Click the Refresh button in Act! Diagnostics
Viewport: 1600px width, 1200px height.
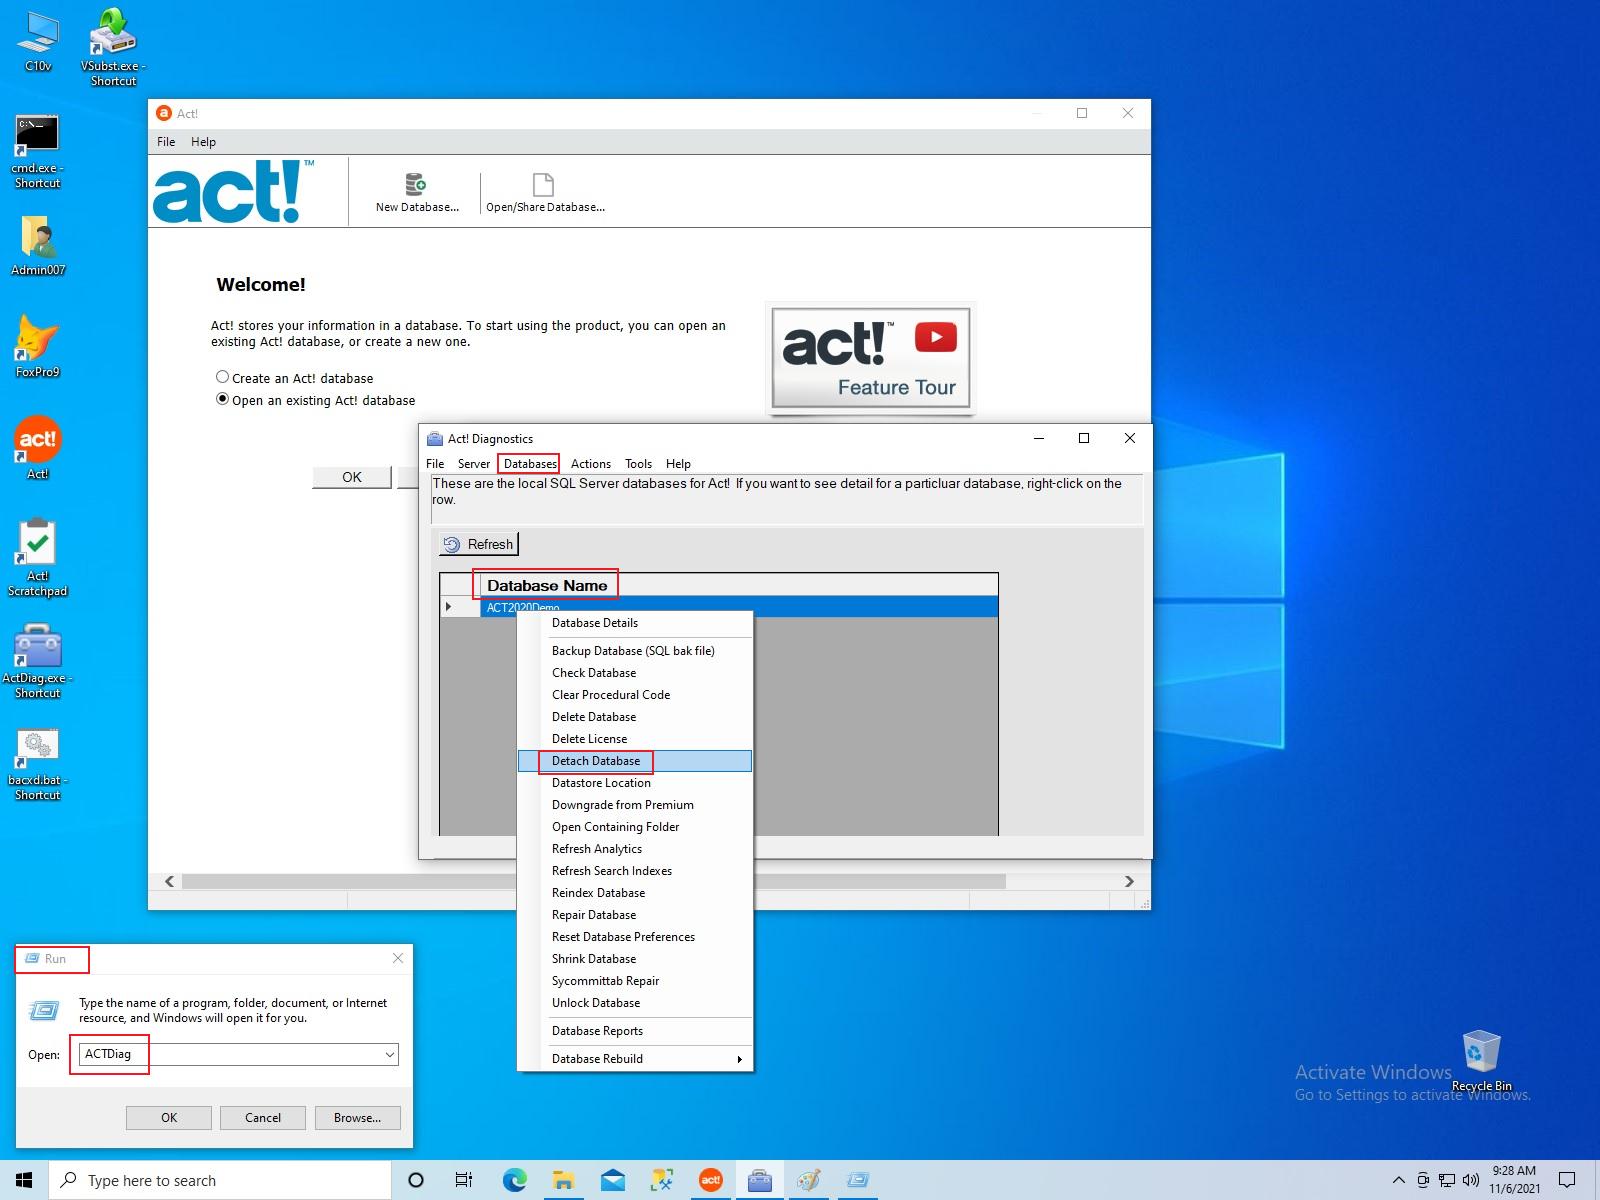point(478,544)
